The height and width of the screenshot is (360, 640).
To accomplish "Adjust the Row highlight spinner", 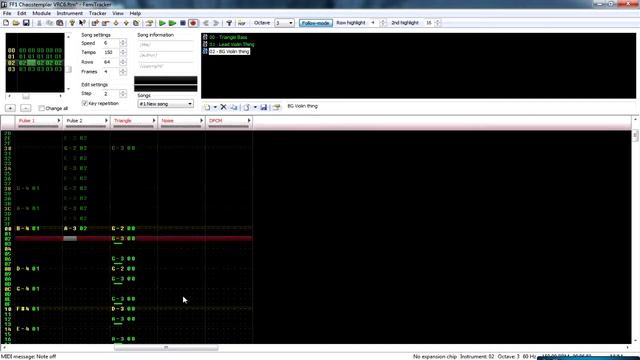I will pyautogui.click(x=382, y=23).
